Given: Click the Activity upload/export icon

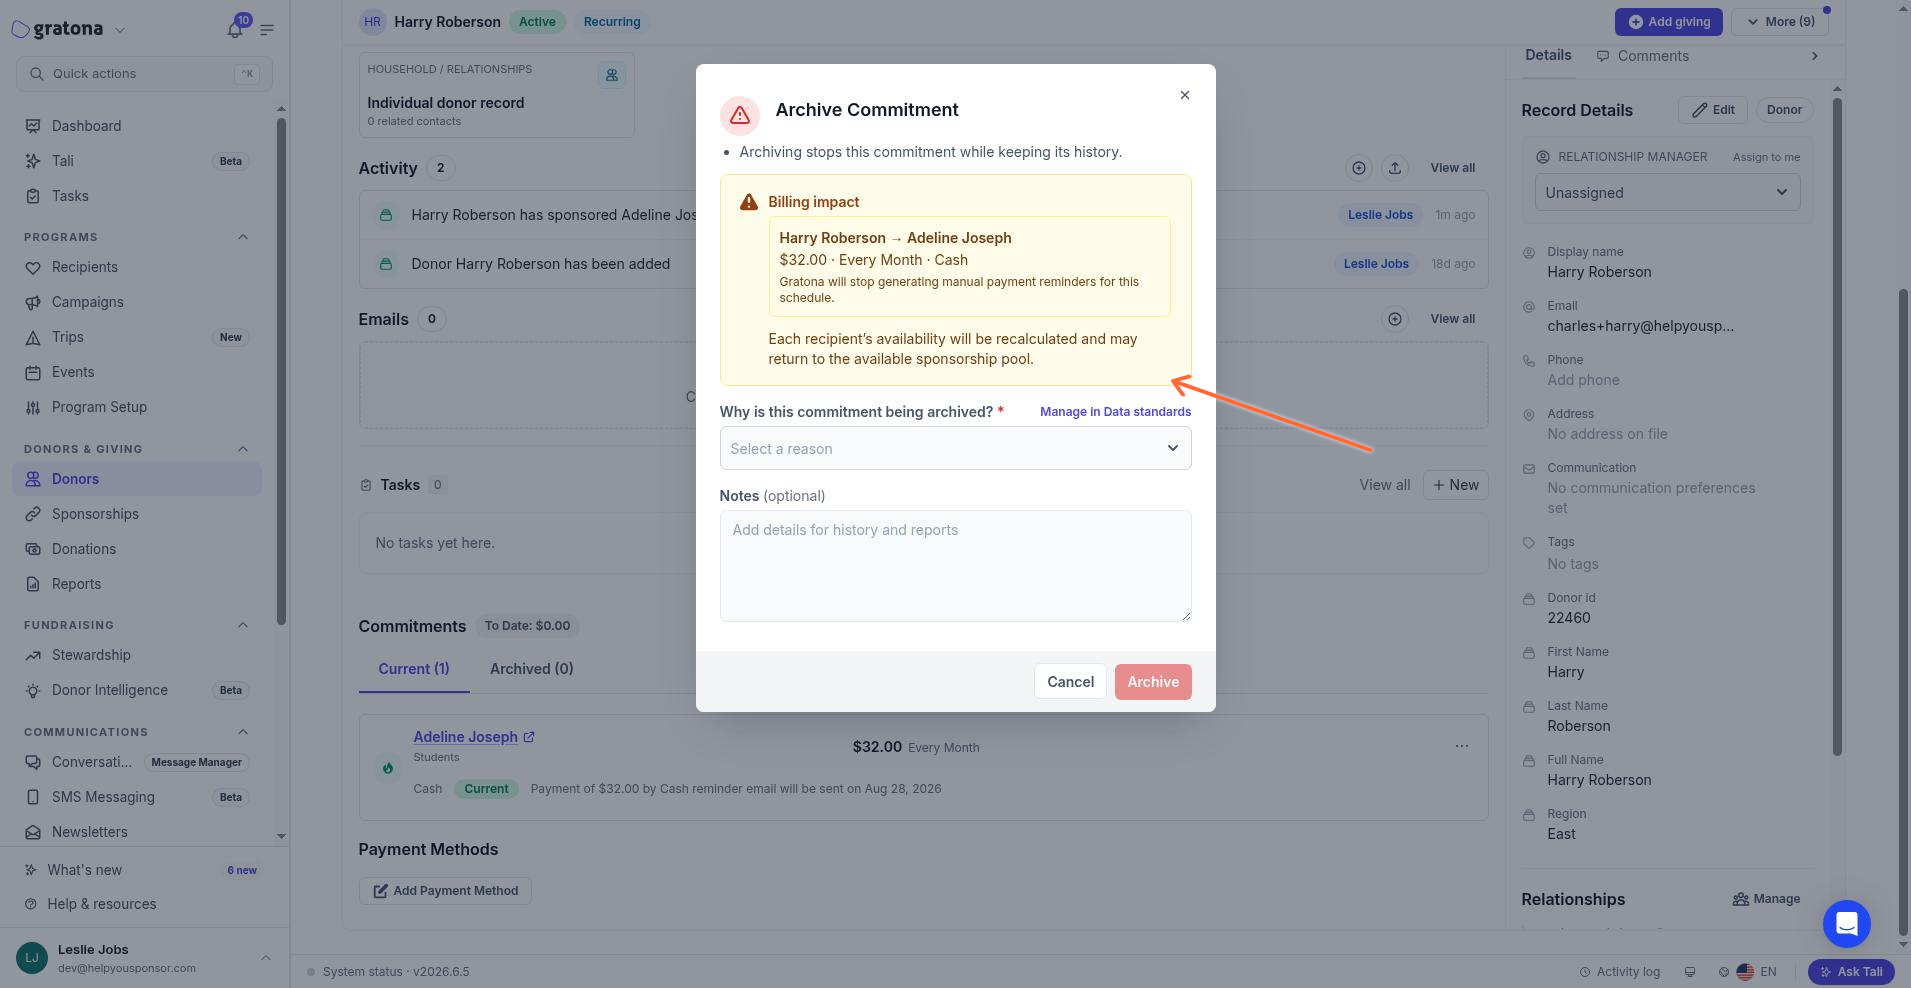Looking at the screenshot, I should tap(1395, 168).
